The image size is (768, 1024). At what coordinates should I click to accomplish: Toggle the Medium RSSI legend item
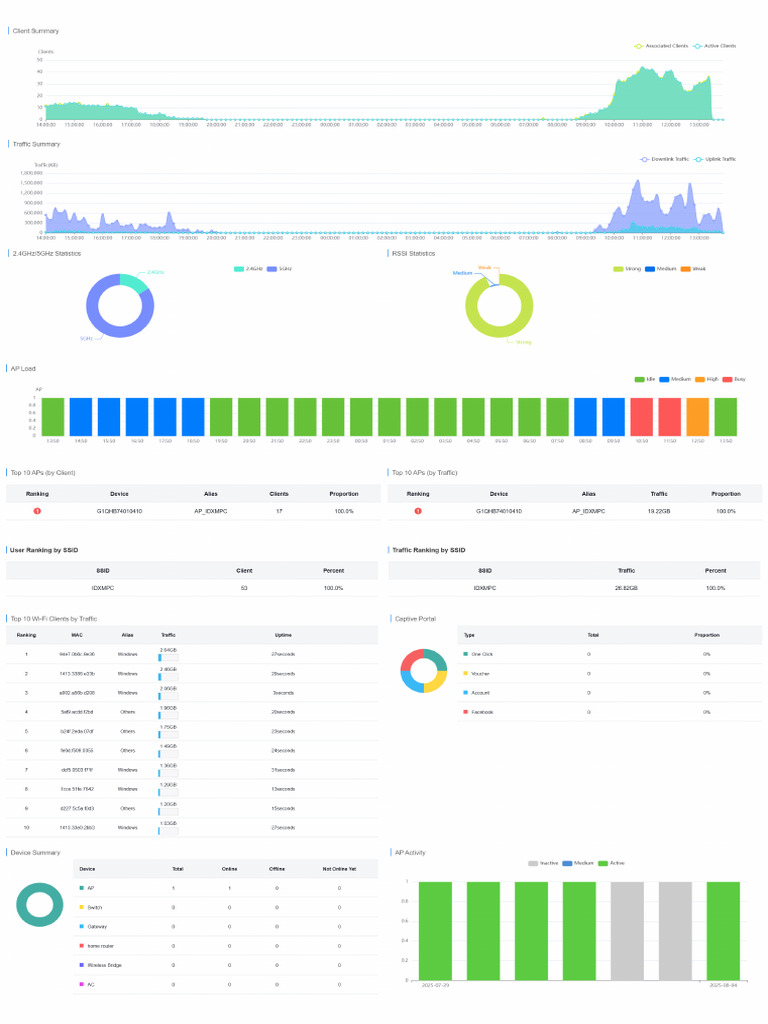tap(660, 268)
